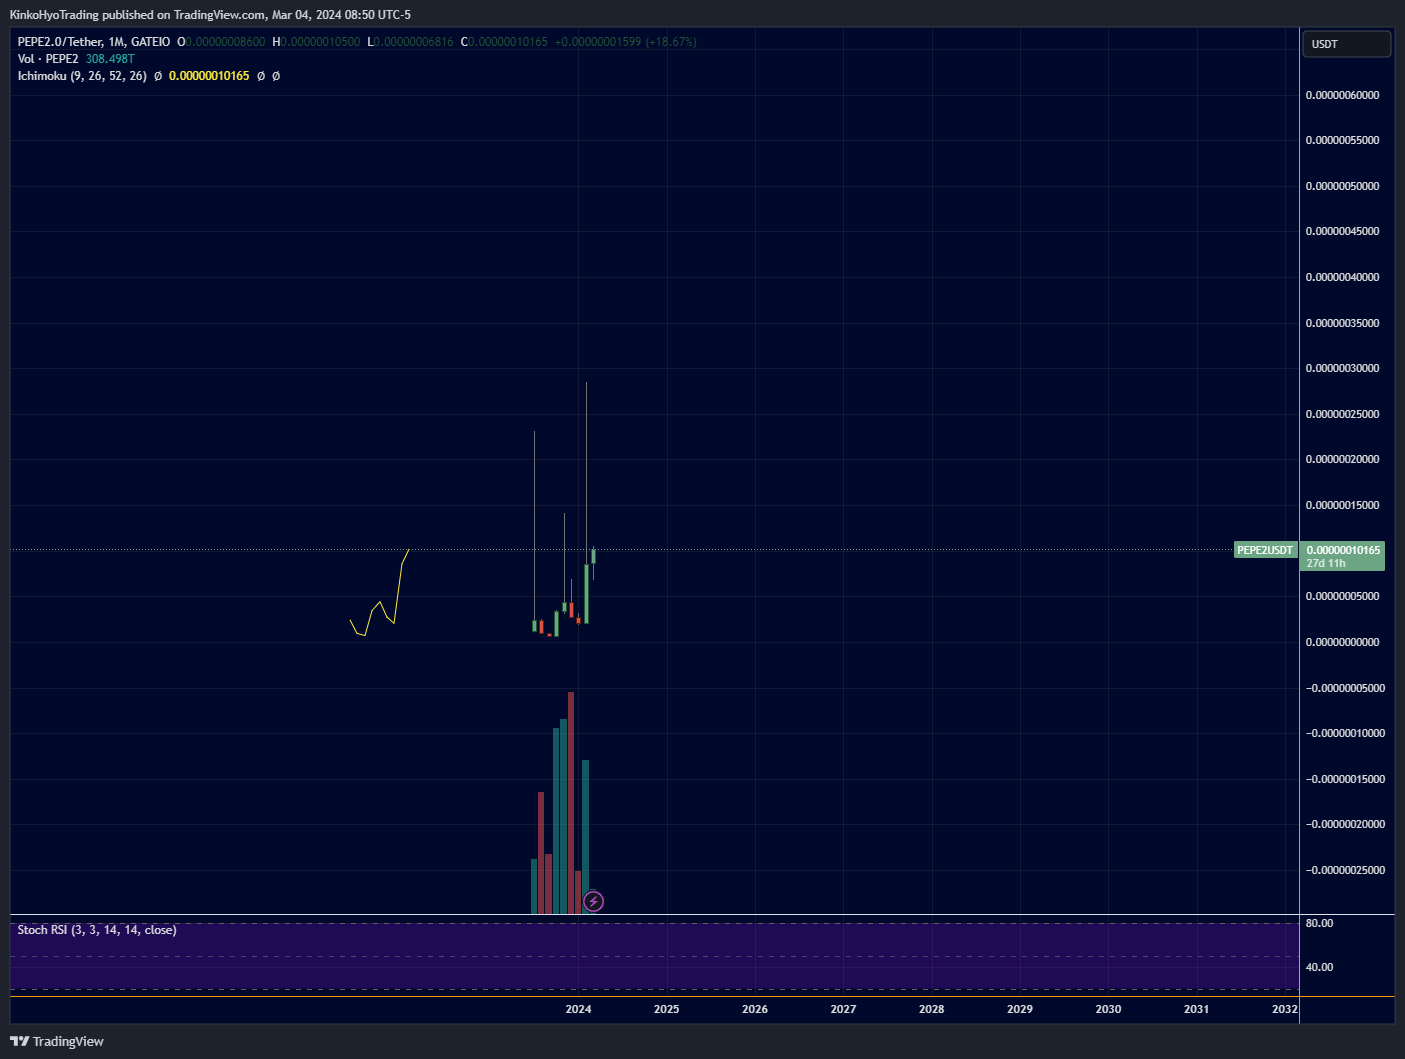Click the yellow Ichimoku value 0.00000010165
The height and width of the screenshot is (1059, 1405).
click(209, 76)
